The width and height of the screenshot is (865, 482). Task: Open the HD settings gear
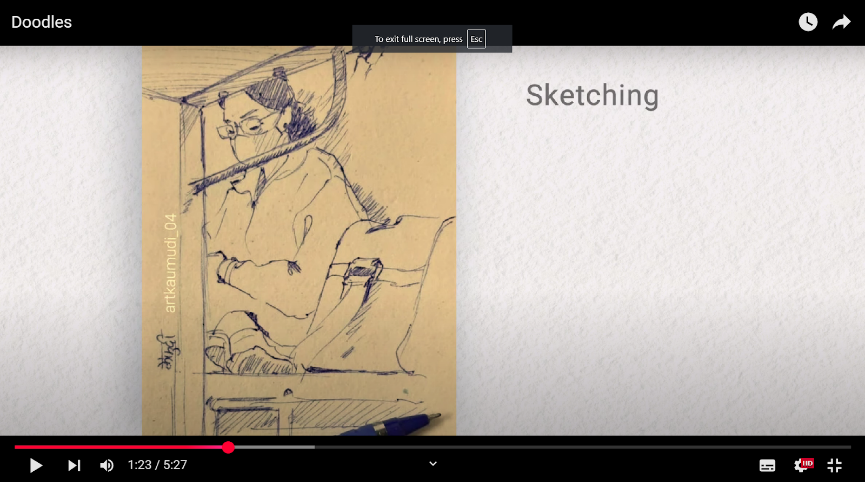coord(802,465)
